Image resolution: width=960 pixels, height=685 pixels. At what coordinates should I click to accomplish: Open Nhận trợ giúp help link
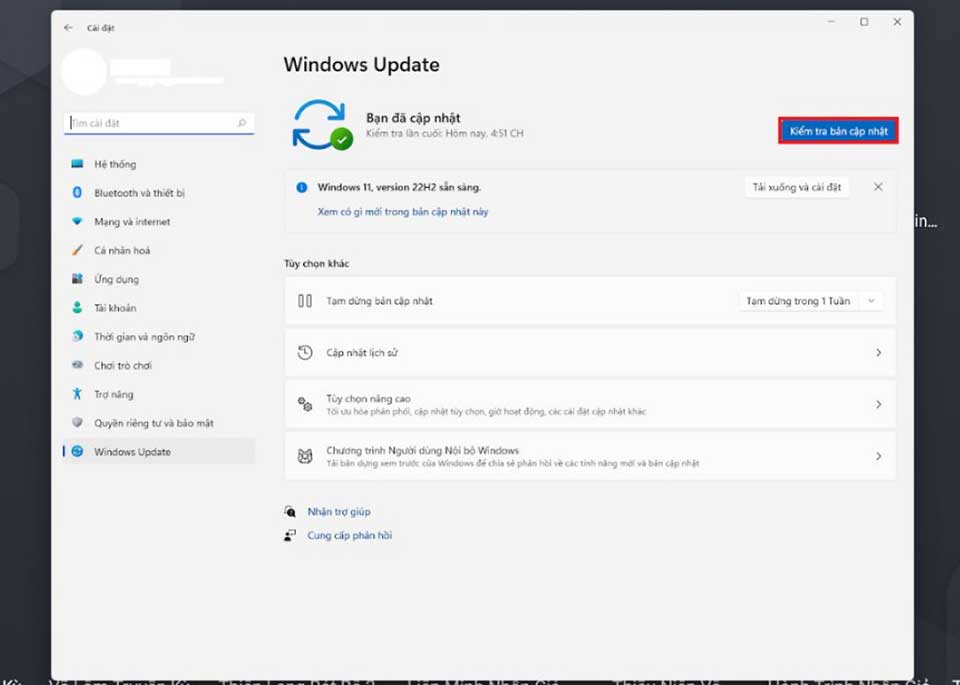click(339, 512)
